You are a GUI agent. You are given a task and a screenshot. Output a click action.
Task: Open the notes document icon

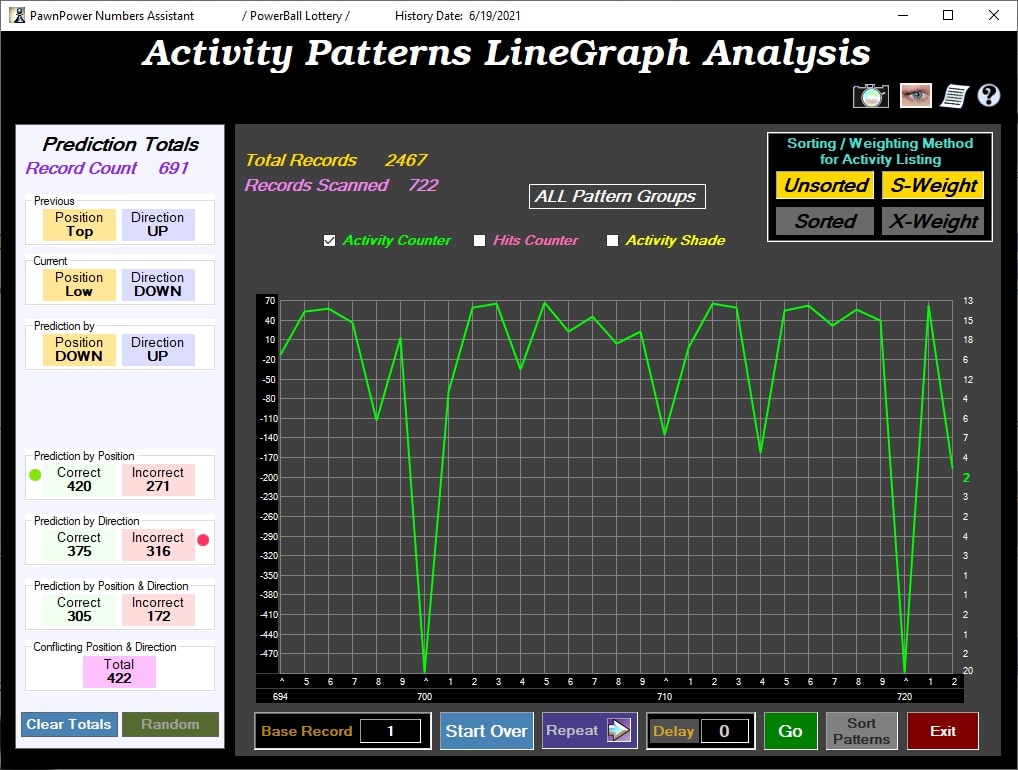(x=955, y=96)
